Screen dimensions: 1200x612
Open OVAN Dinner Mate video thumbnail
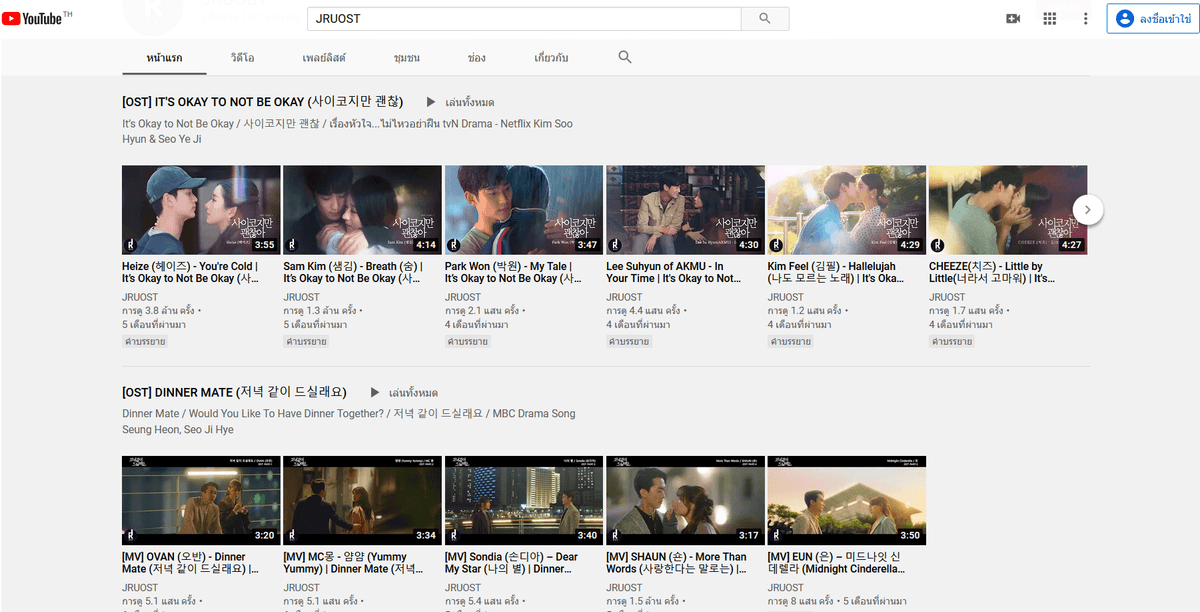pos(201,500)
